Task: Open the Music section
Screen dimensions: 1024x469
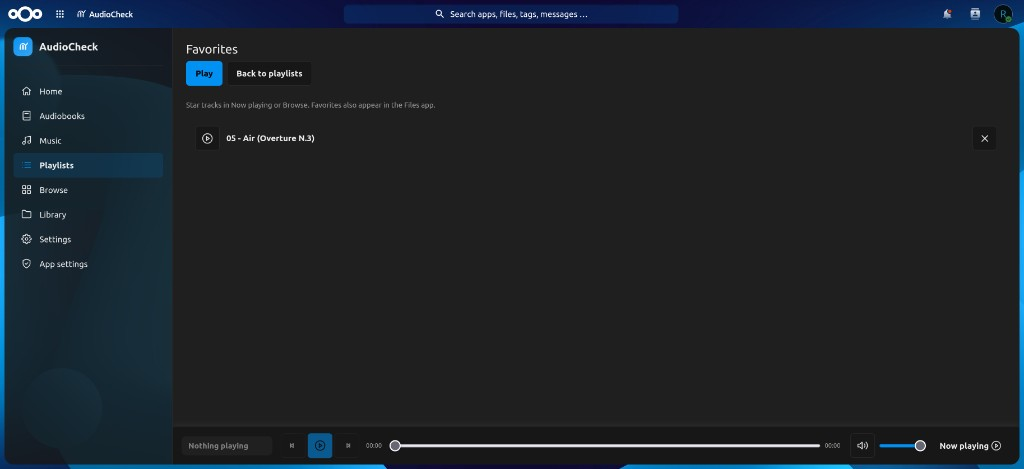Action: 88,140
